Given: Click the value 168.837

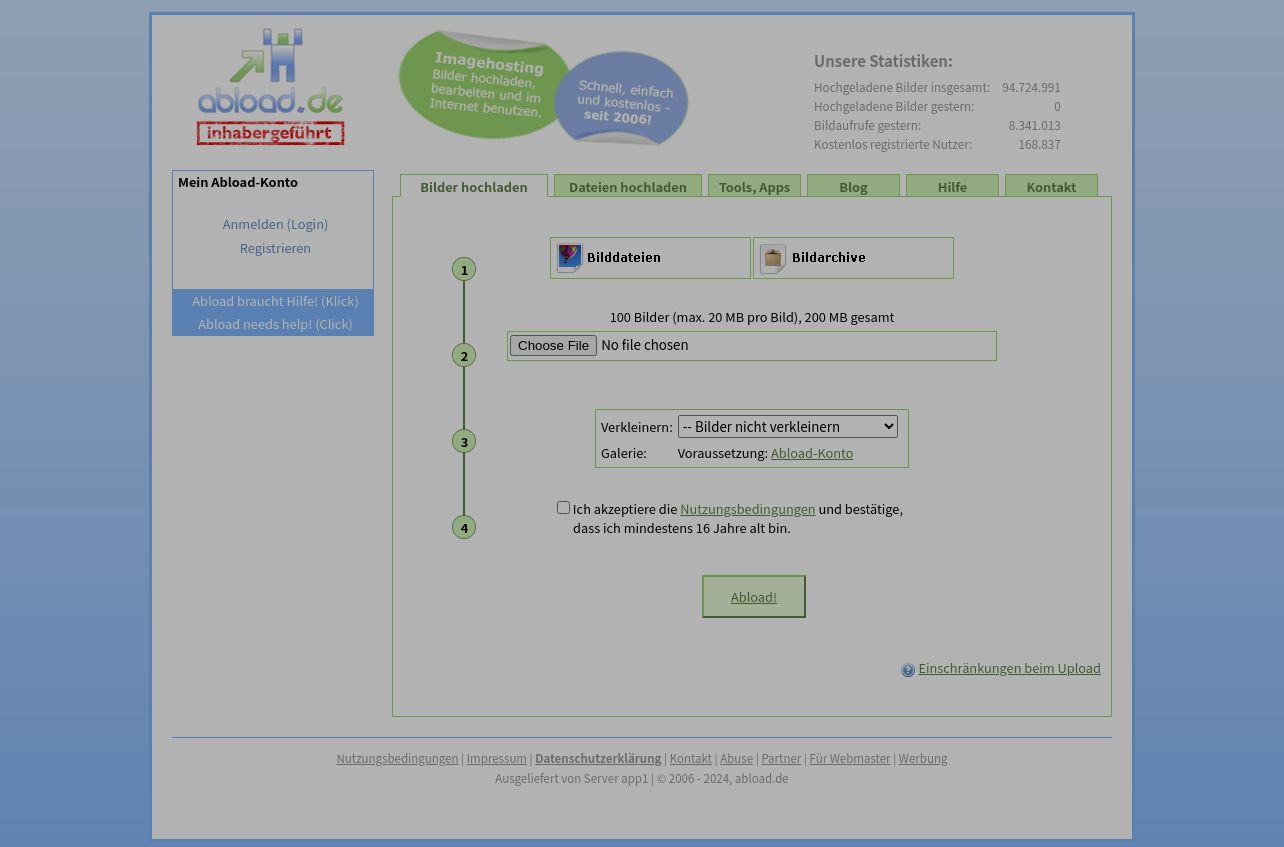Looking at the screenshot, I should click(x=1039, y=145).
